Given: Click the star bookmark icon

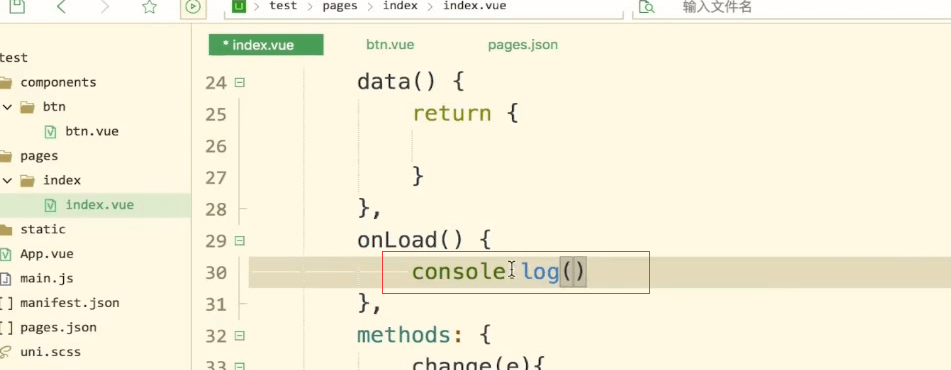Looking at the screenshot, I should click(149, 7).
